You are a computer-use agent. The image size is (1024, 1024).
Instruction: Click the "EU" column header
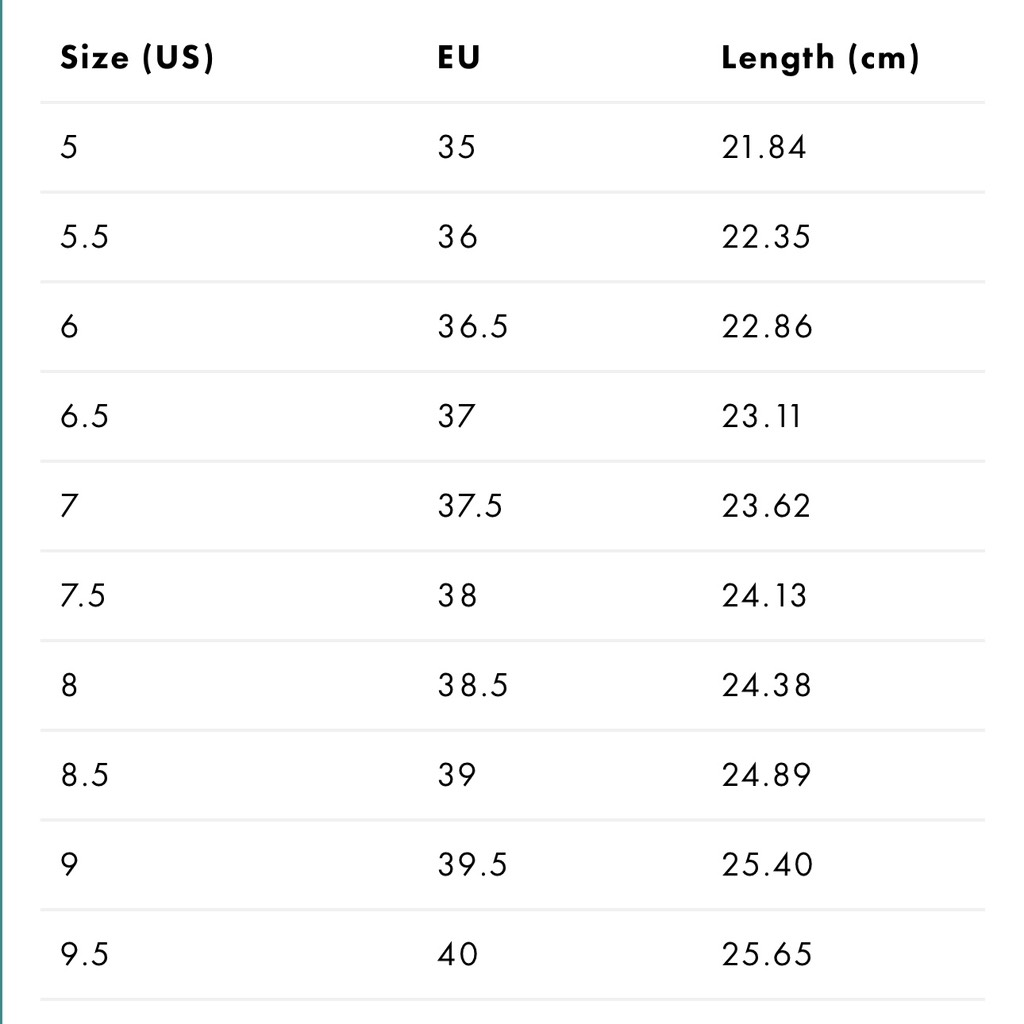tap(459, 58)
